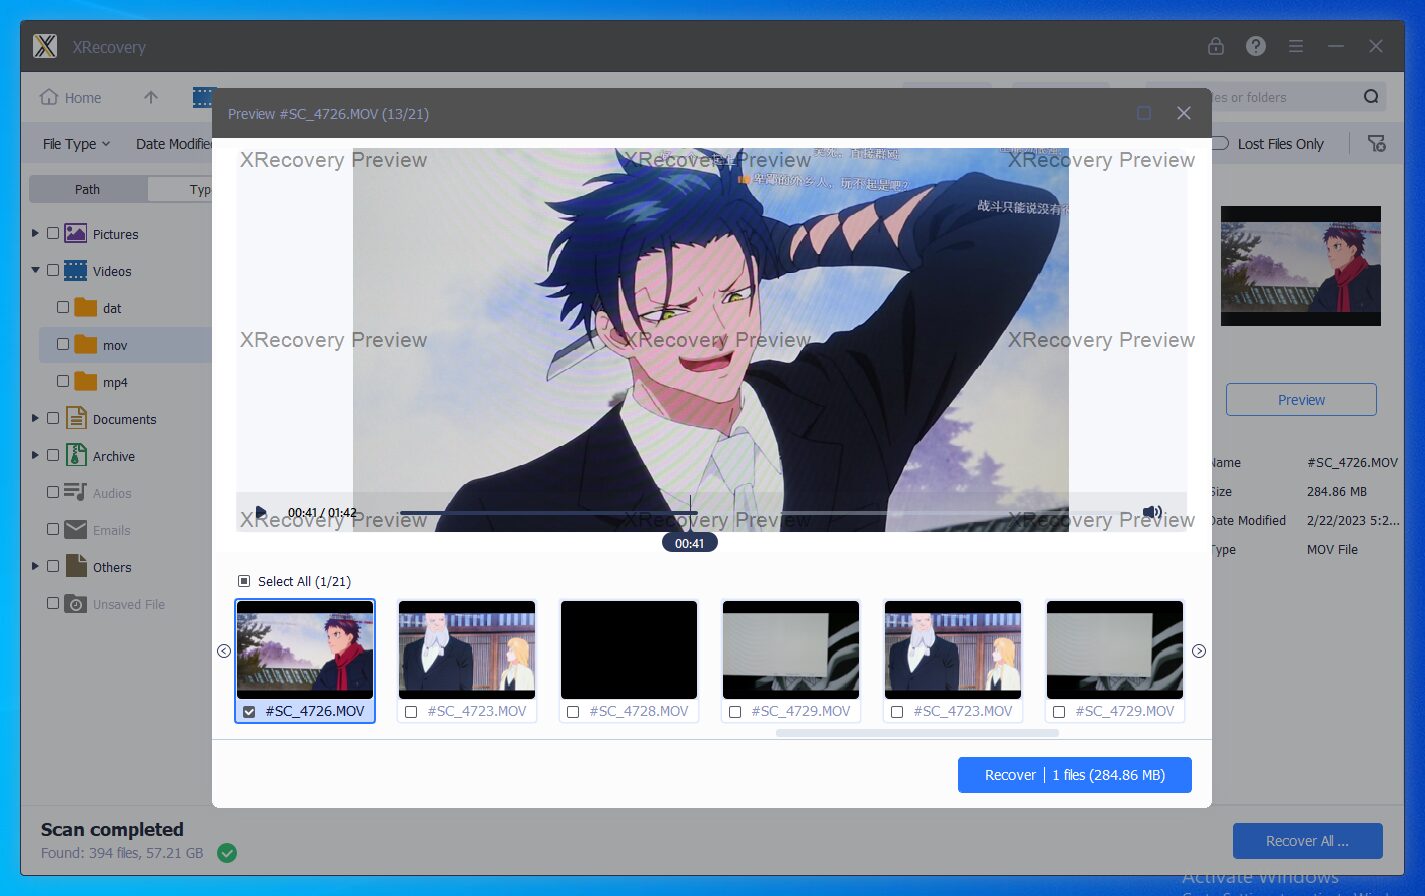The height and width of the screenshot is (896, 1425).
Task: Maximize the preview dialog
Action: [x=1144, y=113]
